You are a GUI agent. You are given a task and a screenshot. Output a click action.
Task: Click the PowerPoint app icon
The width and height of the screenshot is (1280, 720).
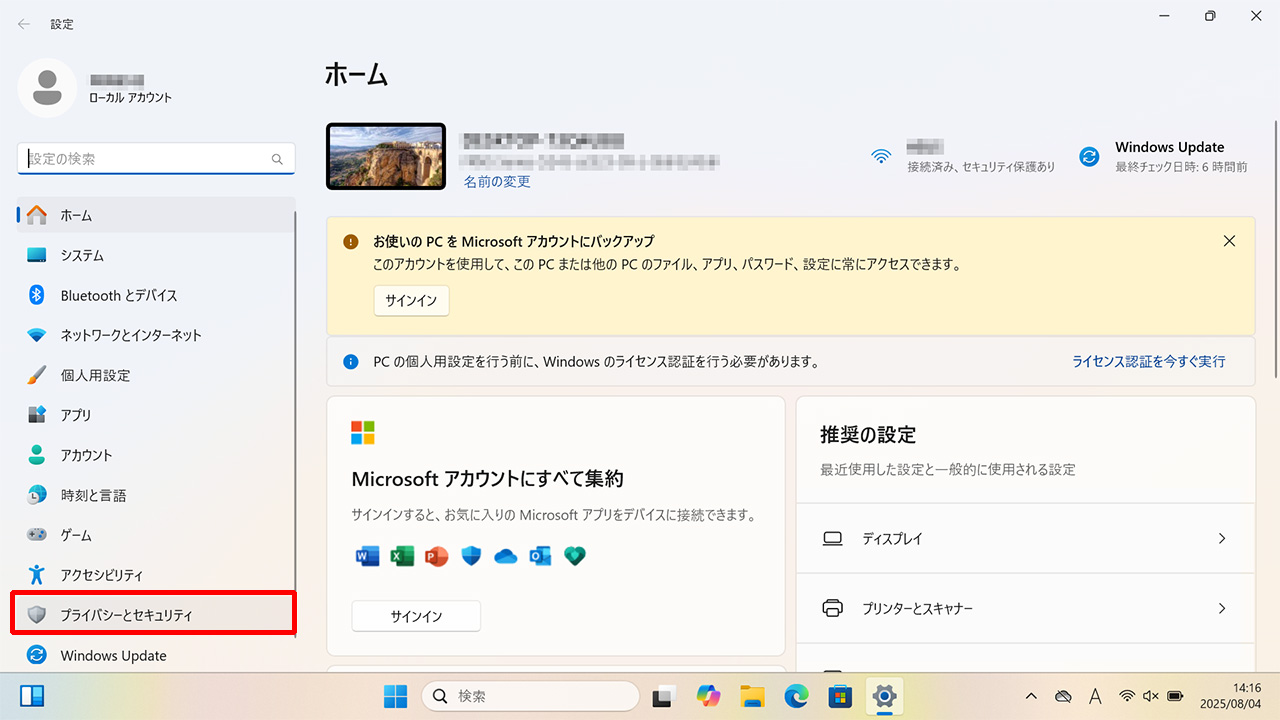tap(437, 556)
